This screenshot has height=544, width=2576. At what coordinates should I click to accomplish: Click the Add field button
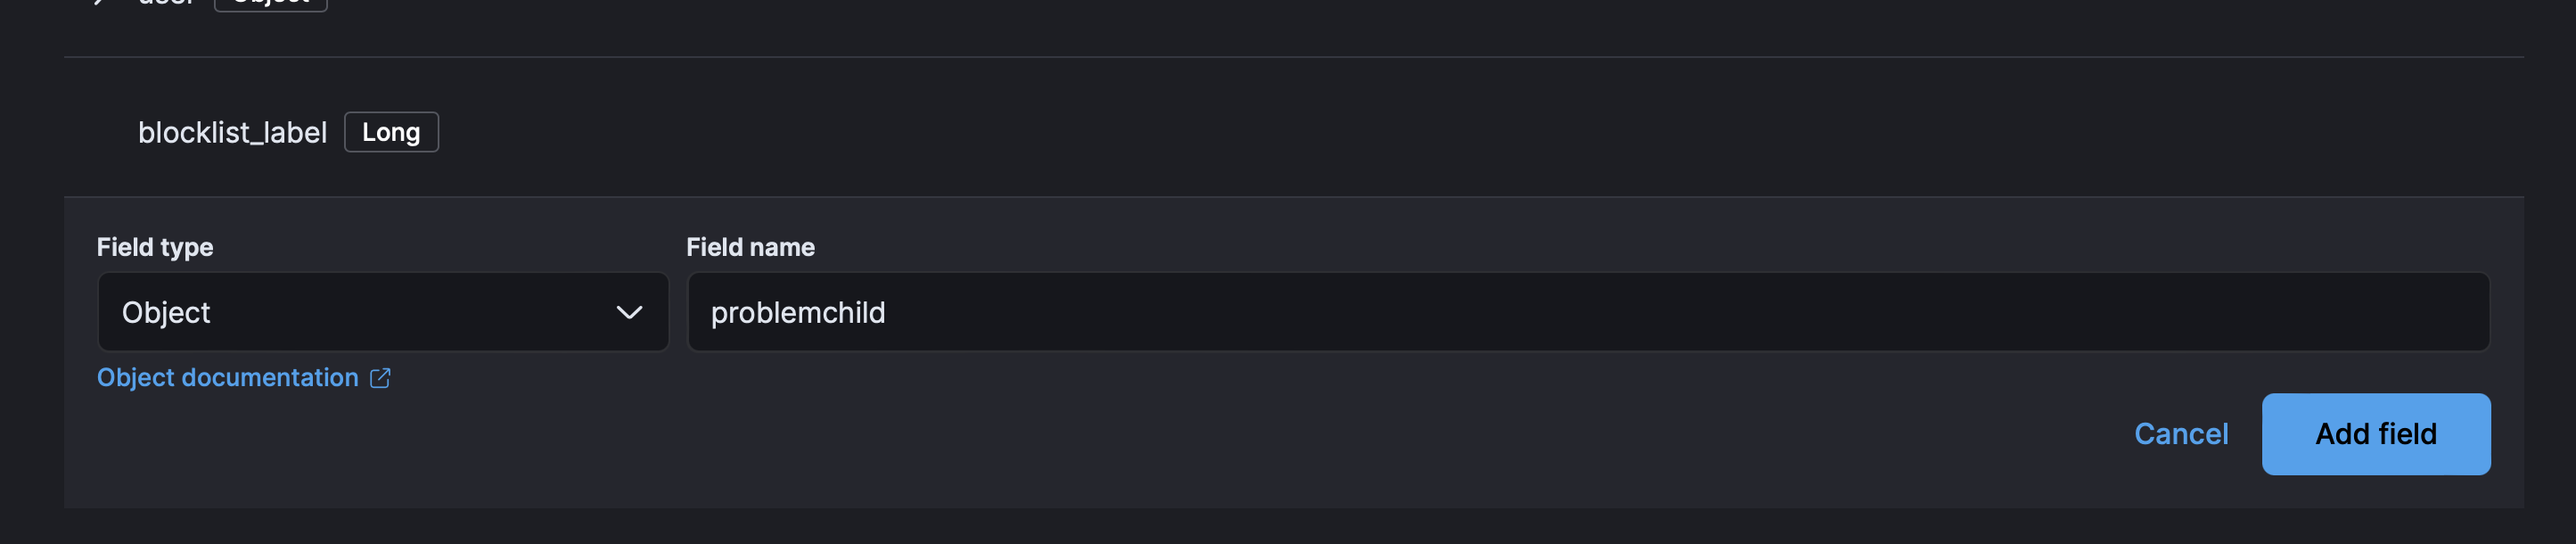(2375, 434)
